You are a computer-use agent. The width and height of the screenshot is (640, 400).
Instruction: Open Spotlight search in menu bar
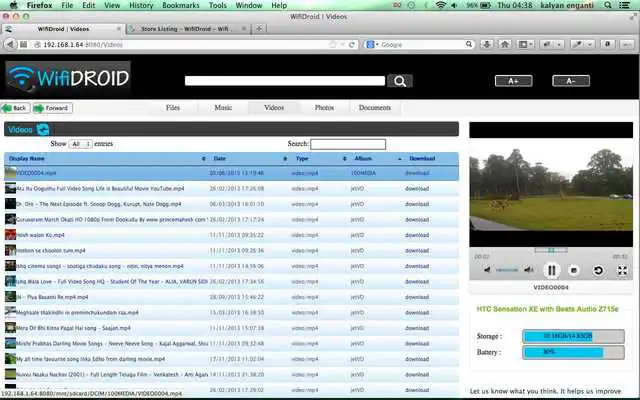click(608, 5)
